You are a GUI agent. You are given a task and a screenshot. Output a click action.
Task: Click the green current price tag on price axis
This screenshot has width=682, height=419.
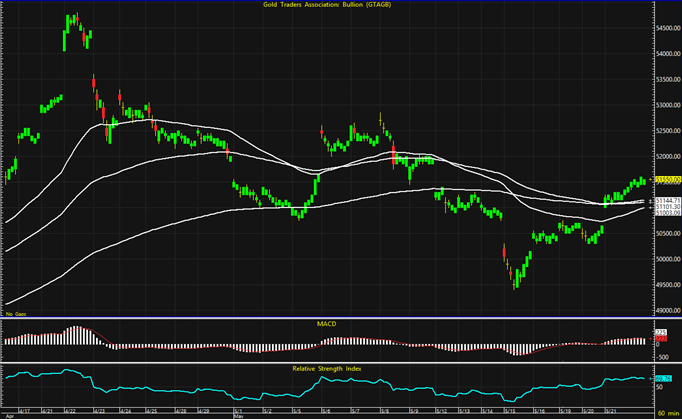(x=666, y=180)
